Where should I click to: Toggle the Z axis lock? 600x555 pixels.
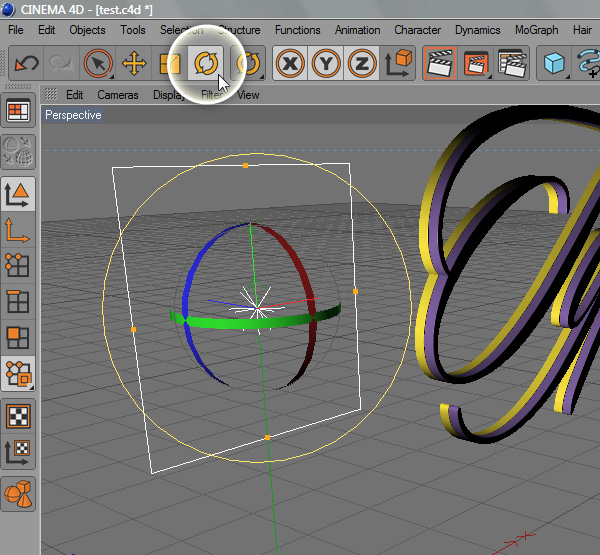pyautogui.click(x=362, y=64)
